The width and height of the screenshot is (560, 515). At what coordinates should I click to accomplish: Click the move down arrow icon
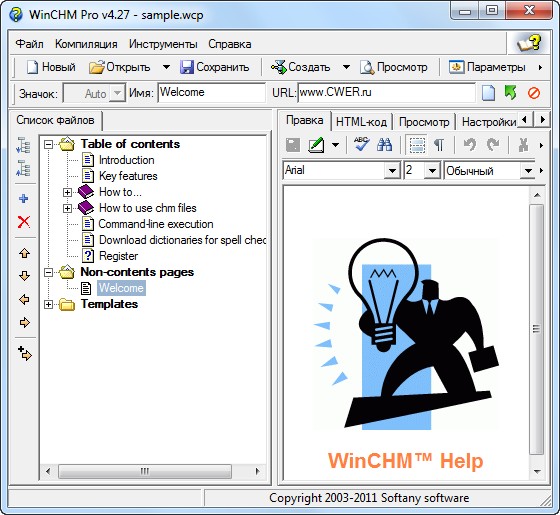click(x=24, y=276)
